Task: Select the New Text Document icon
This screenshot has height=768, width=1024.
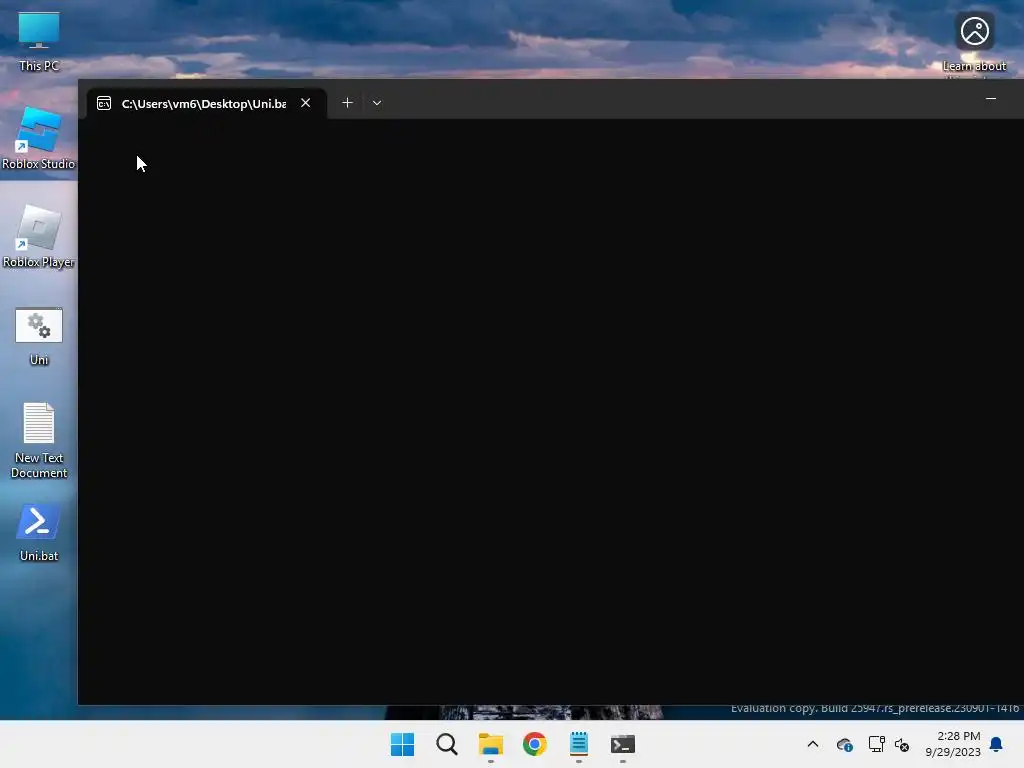Action: (x=39, y=440)
